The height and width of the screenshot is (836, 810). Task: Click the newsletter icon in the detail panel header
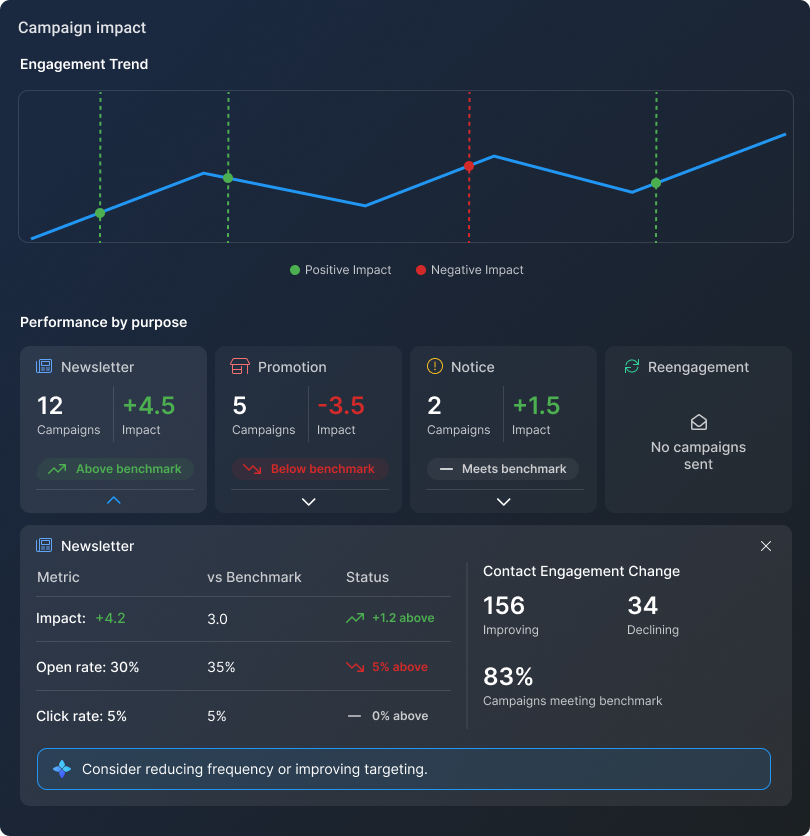coord(44,546)
